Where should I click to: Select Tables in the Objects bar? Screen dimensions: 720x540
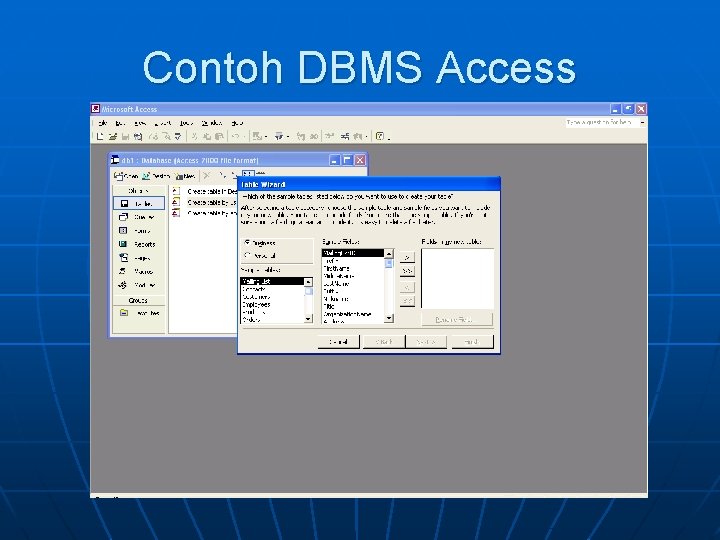[x=139, y=203]
